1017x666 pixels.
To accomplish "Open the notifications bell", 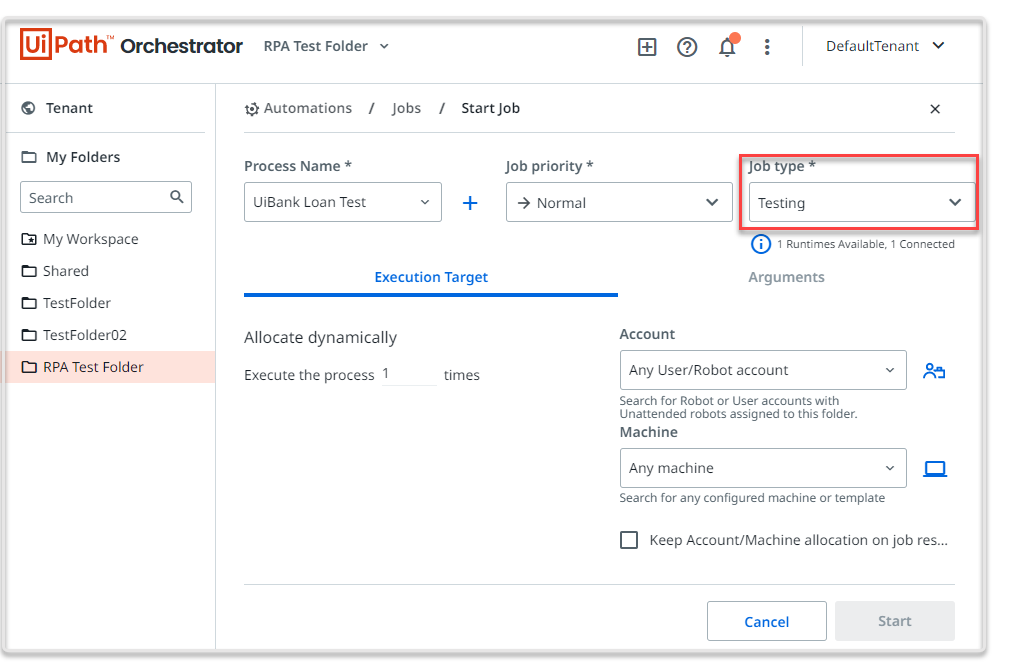I will (727, 47).
